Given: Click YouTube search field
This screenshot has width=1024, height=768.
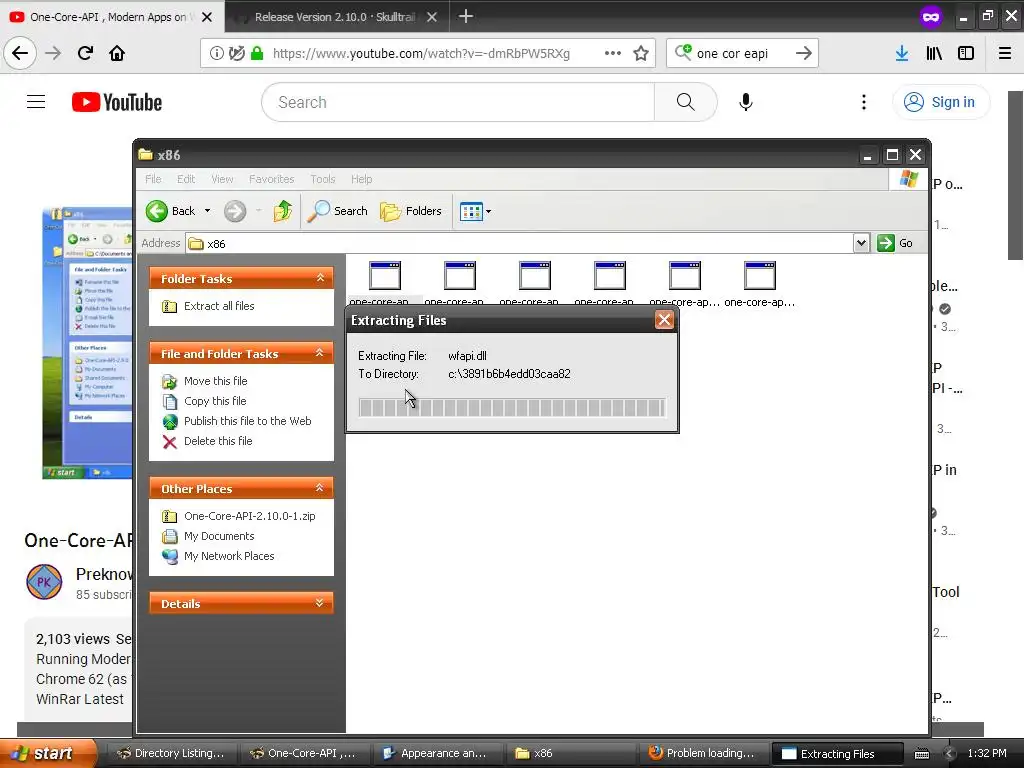Looking at the screenshot, I should [x=457, y=102].
